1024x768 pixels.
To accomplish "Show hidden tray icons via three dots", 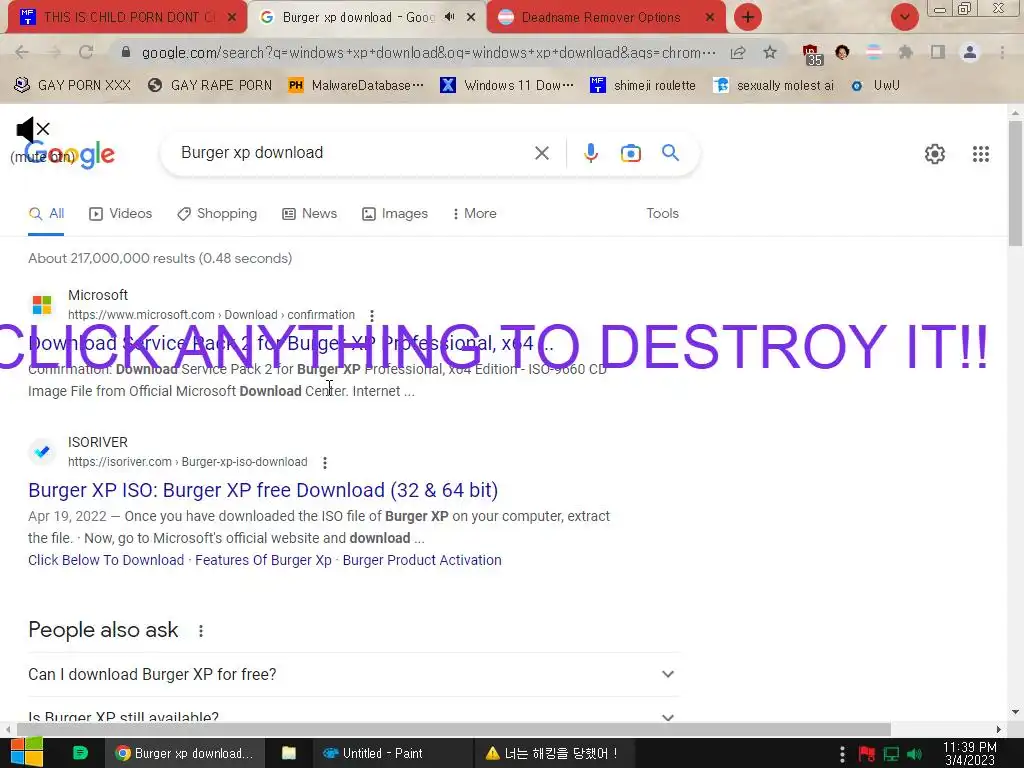I will (842, 754).
